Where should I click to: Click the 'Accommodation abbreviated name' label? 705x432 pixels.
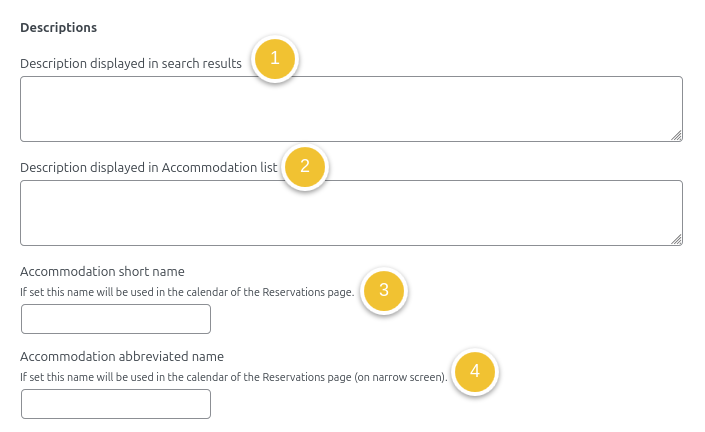[122, 356]
